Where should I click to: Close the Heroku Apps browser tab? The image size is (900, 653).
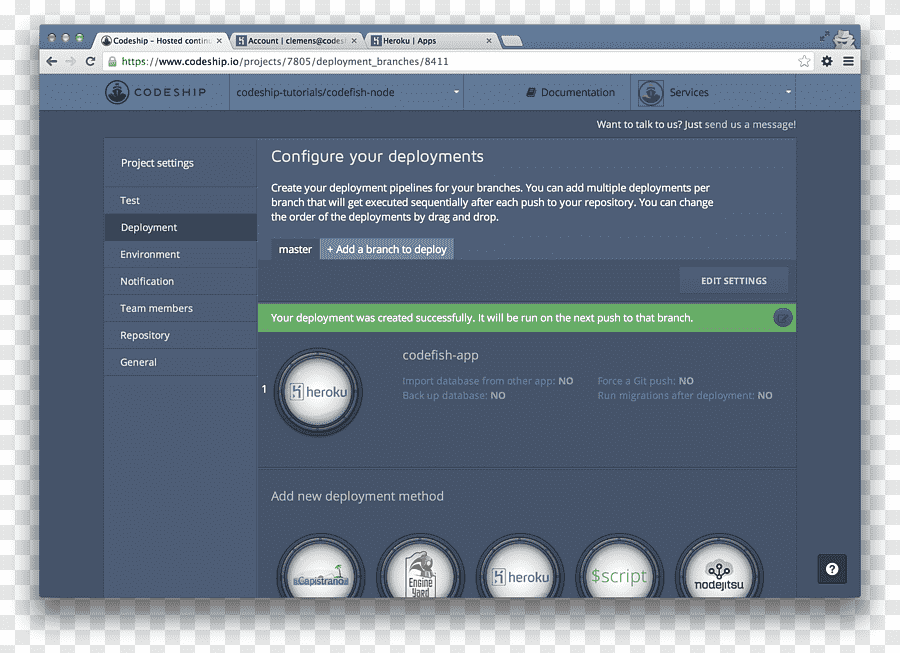pyautogui.click(x=489, y=41)
